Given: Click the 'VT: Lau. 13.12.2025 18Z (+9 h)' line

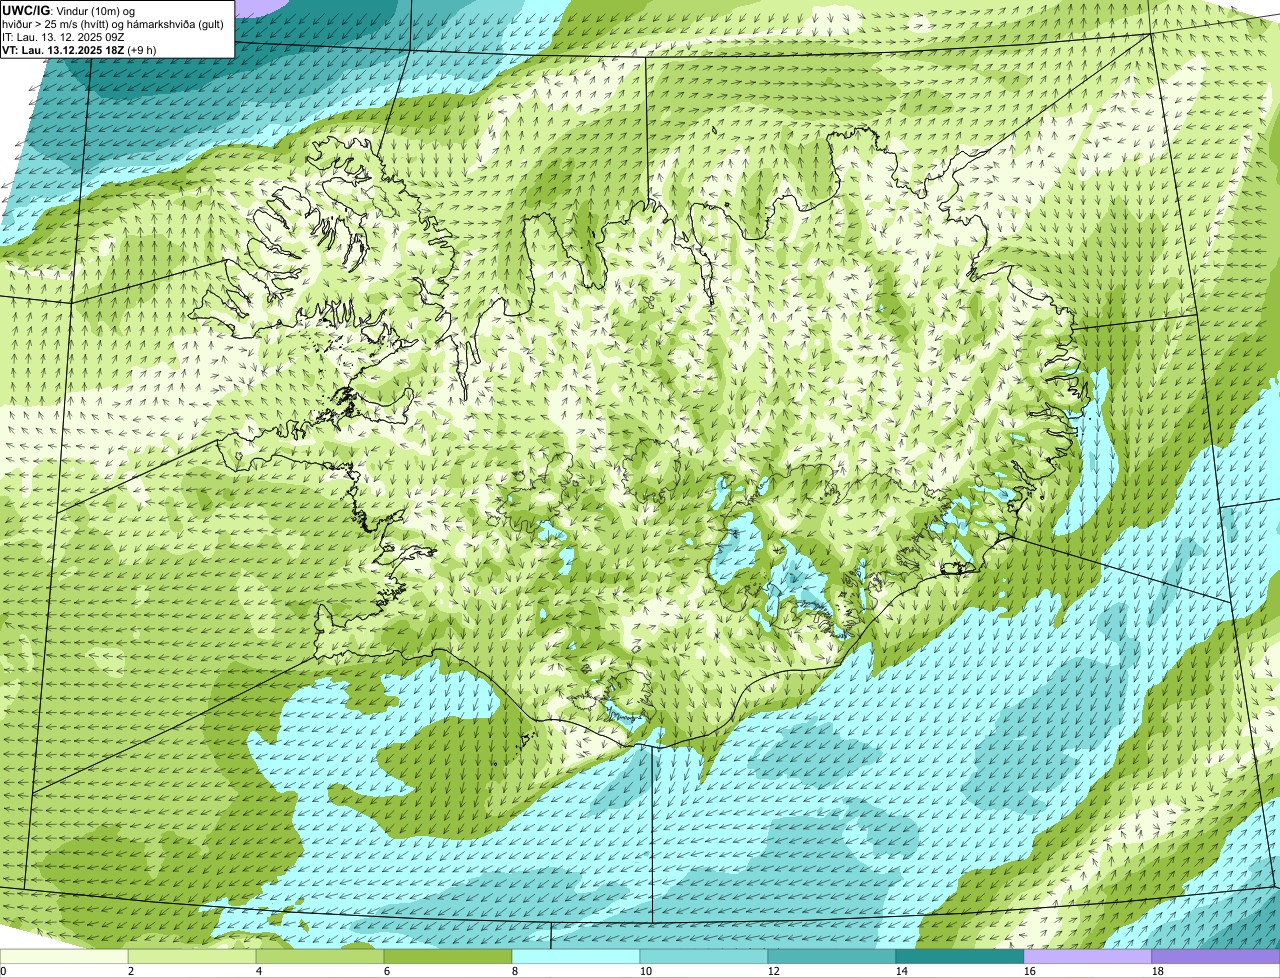Looking at the screenshot, I should tap(81, 49).
